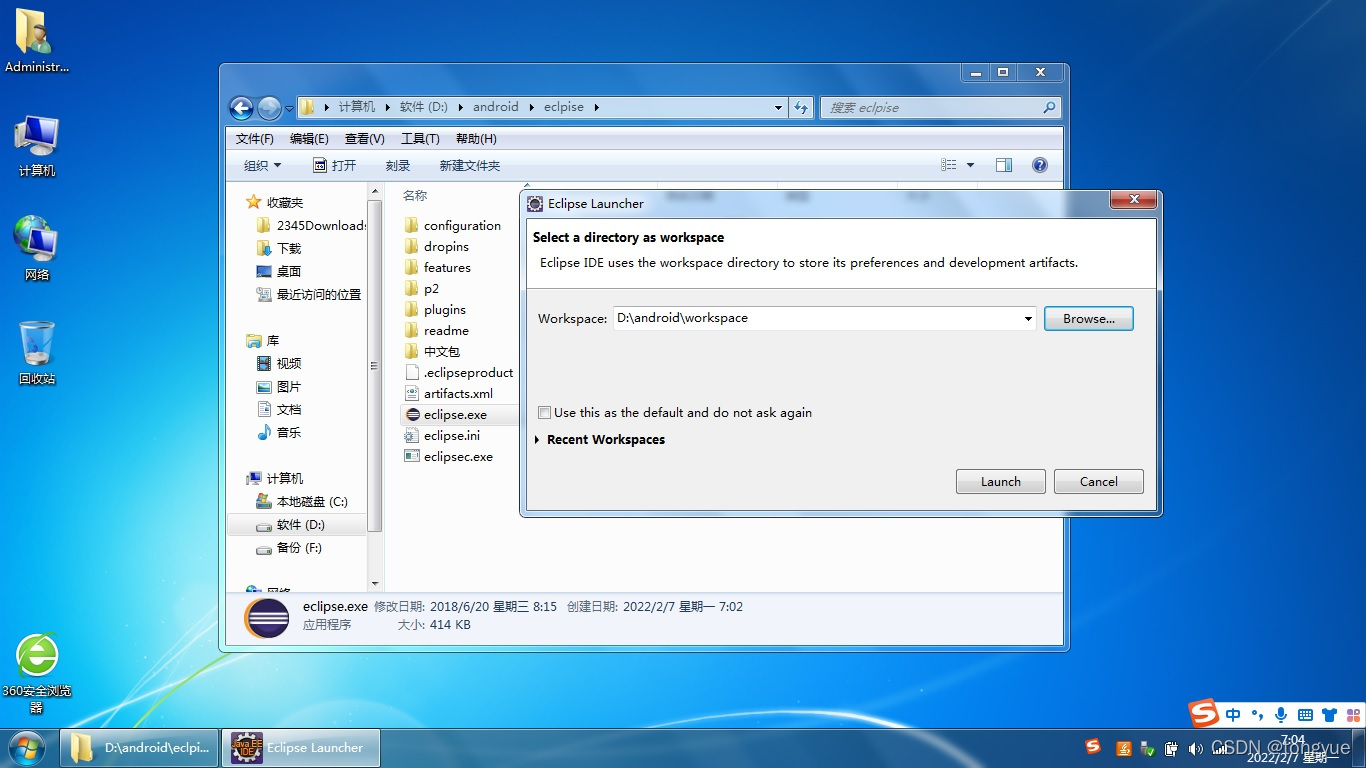The height and width of the screenshot is (768, 1366).
Task: Switch to Eclipse Launcher taskbar button
Action: pyautogui.click(x=300, y=747)
